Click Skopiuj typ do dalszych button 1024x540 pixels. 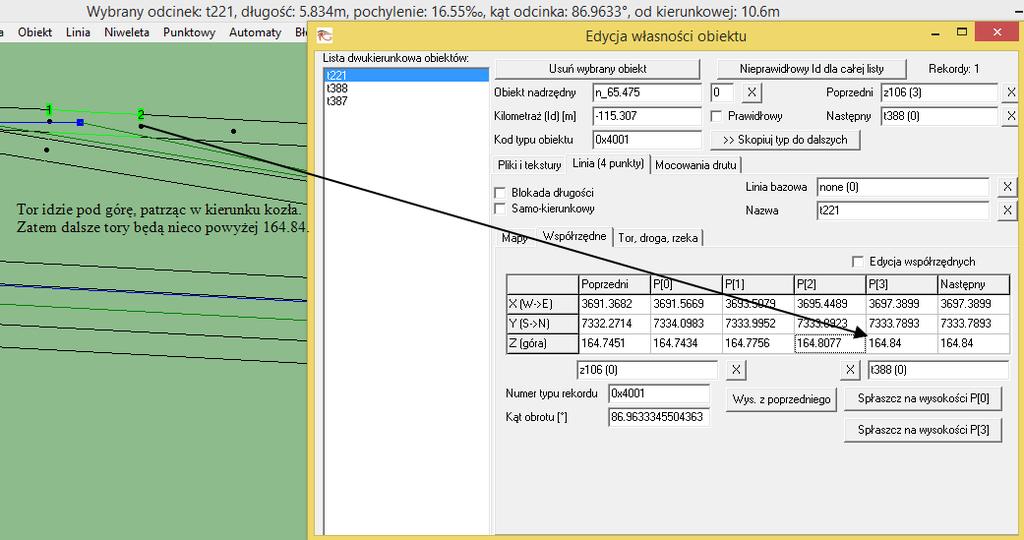(785, 140)
